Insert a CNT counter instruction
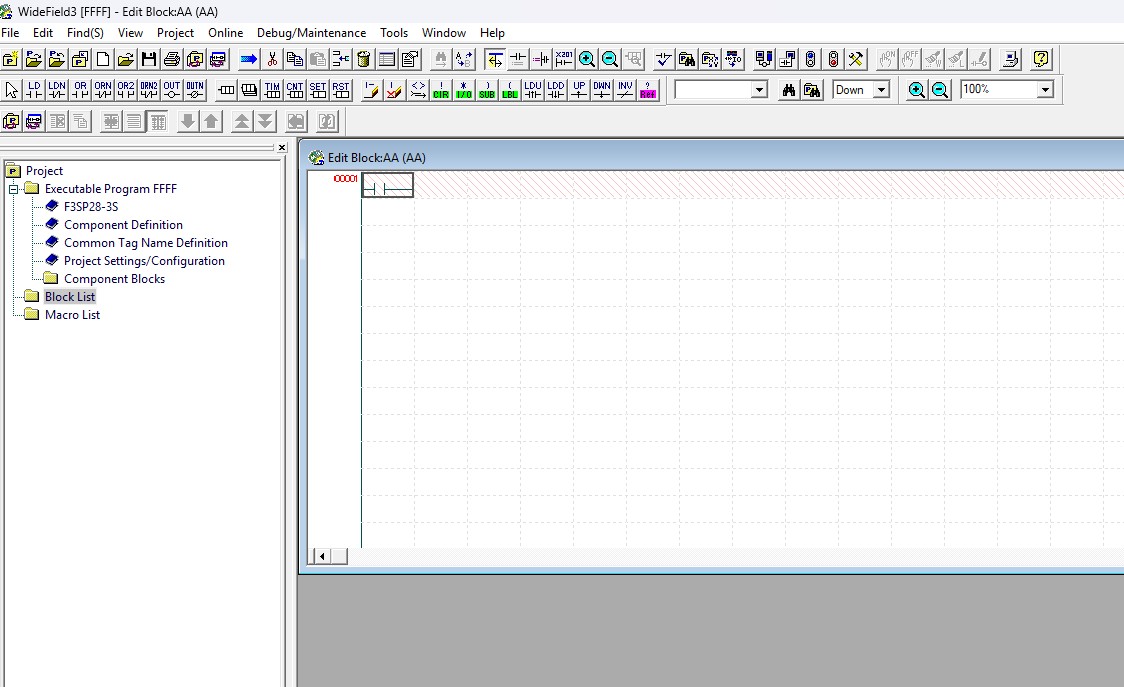 tap(295, 90)
